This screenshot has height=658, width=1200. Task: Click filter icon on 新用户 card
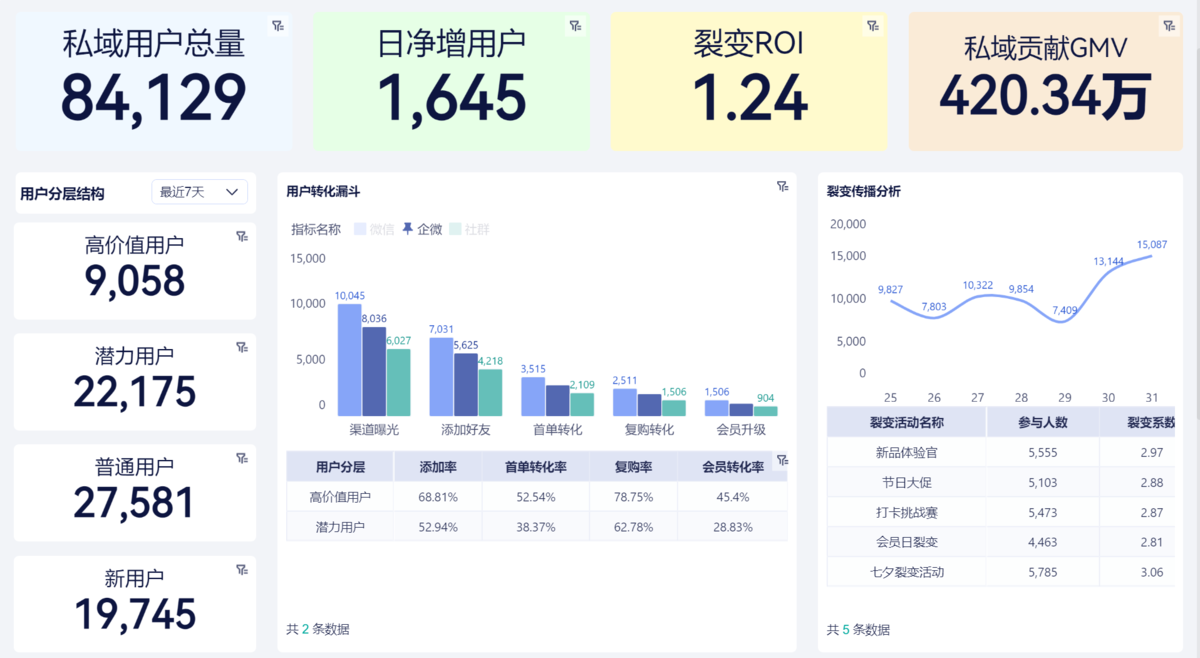click(x=241, y=569)
